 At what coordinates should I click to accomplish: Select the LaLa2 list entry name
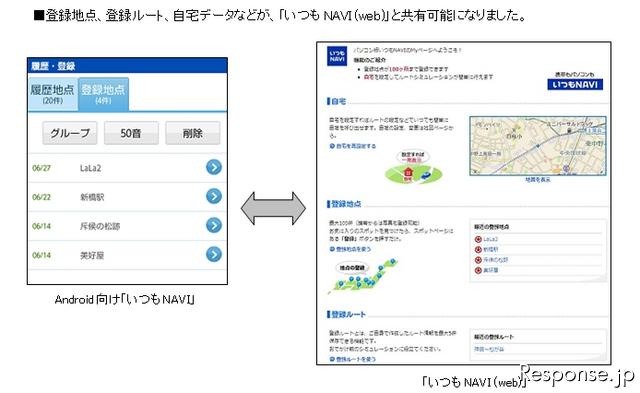[90, 168]
